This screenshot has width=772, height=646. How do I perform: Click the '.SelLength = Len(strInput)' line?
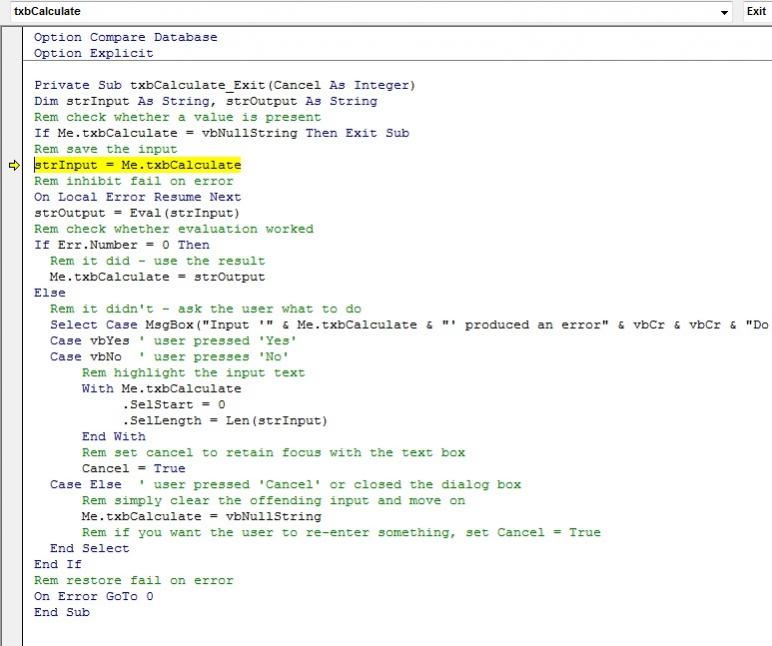click(225, 420)
